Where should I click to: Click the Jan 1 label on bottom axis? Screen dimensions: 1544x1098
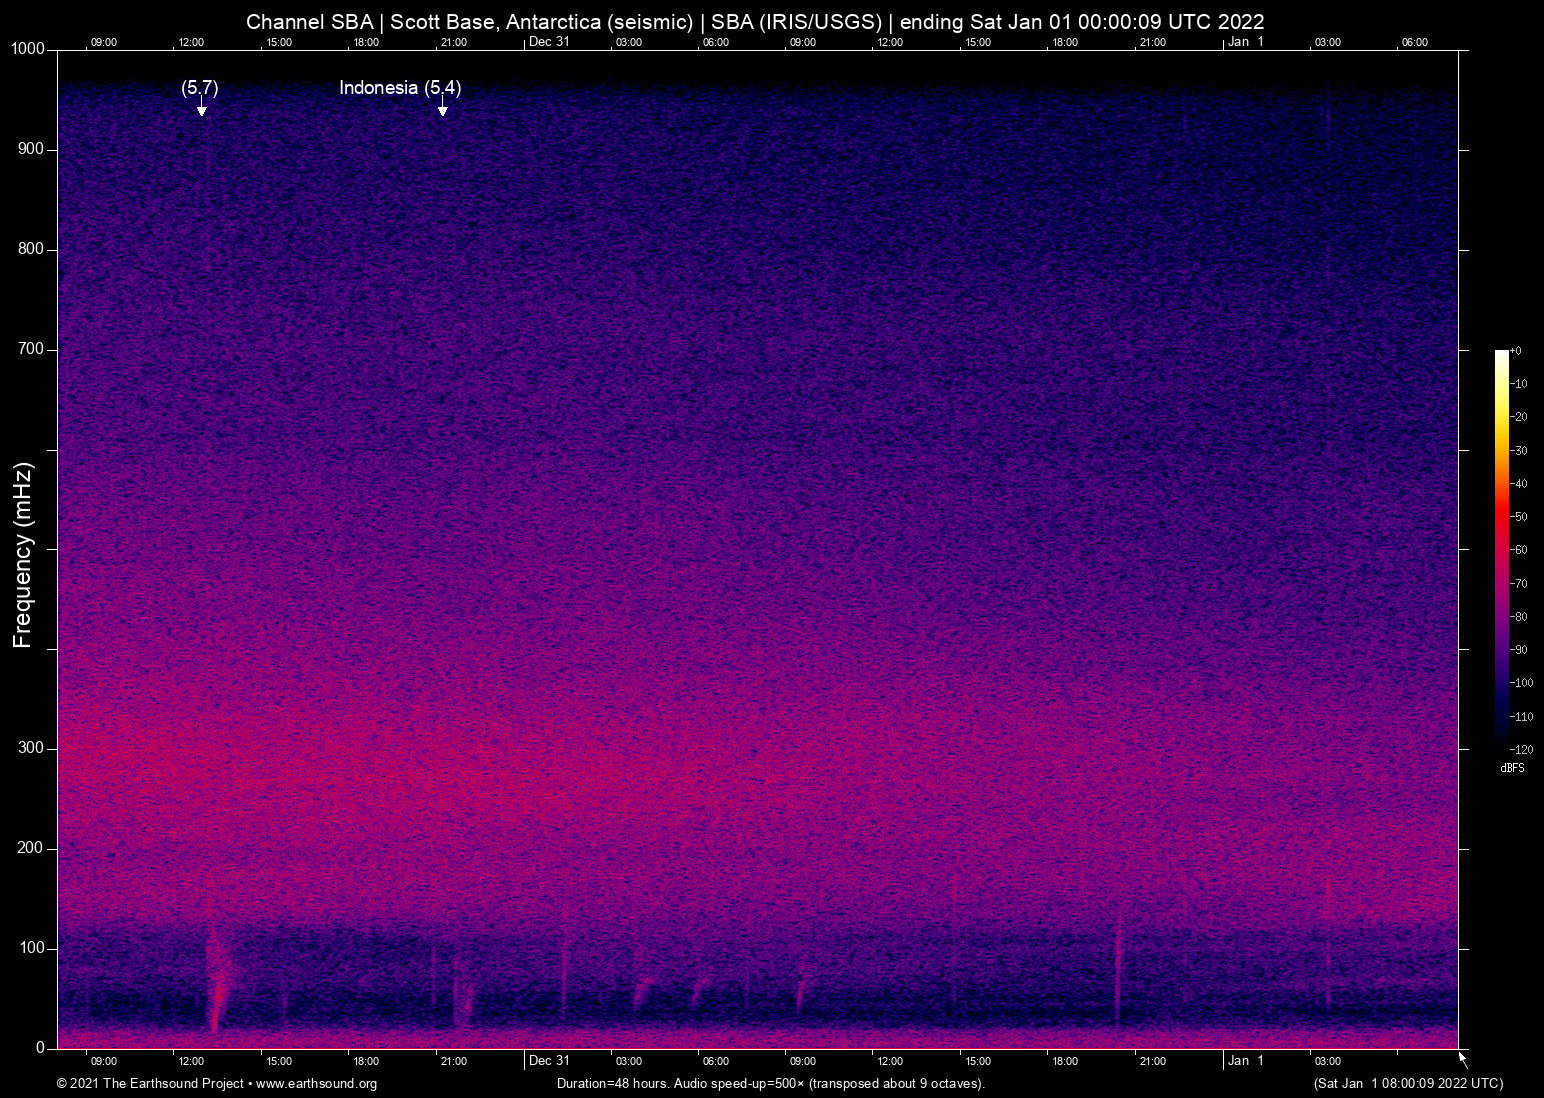(1246, 1060)
